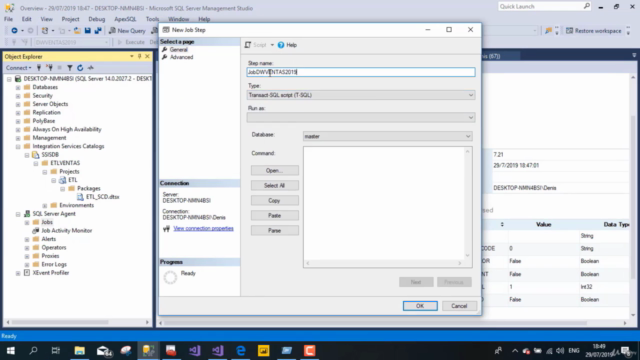Click the Save All icon in the toolbar

coord(98,31)
